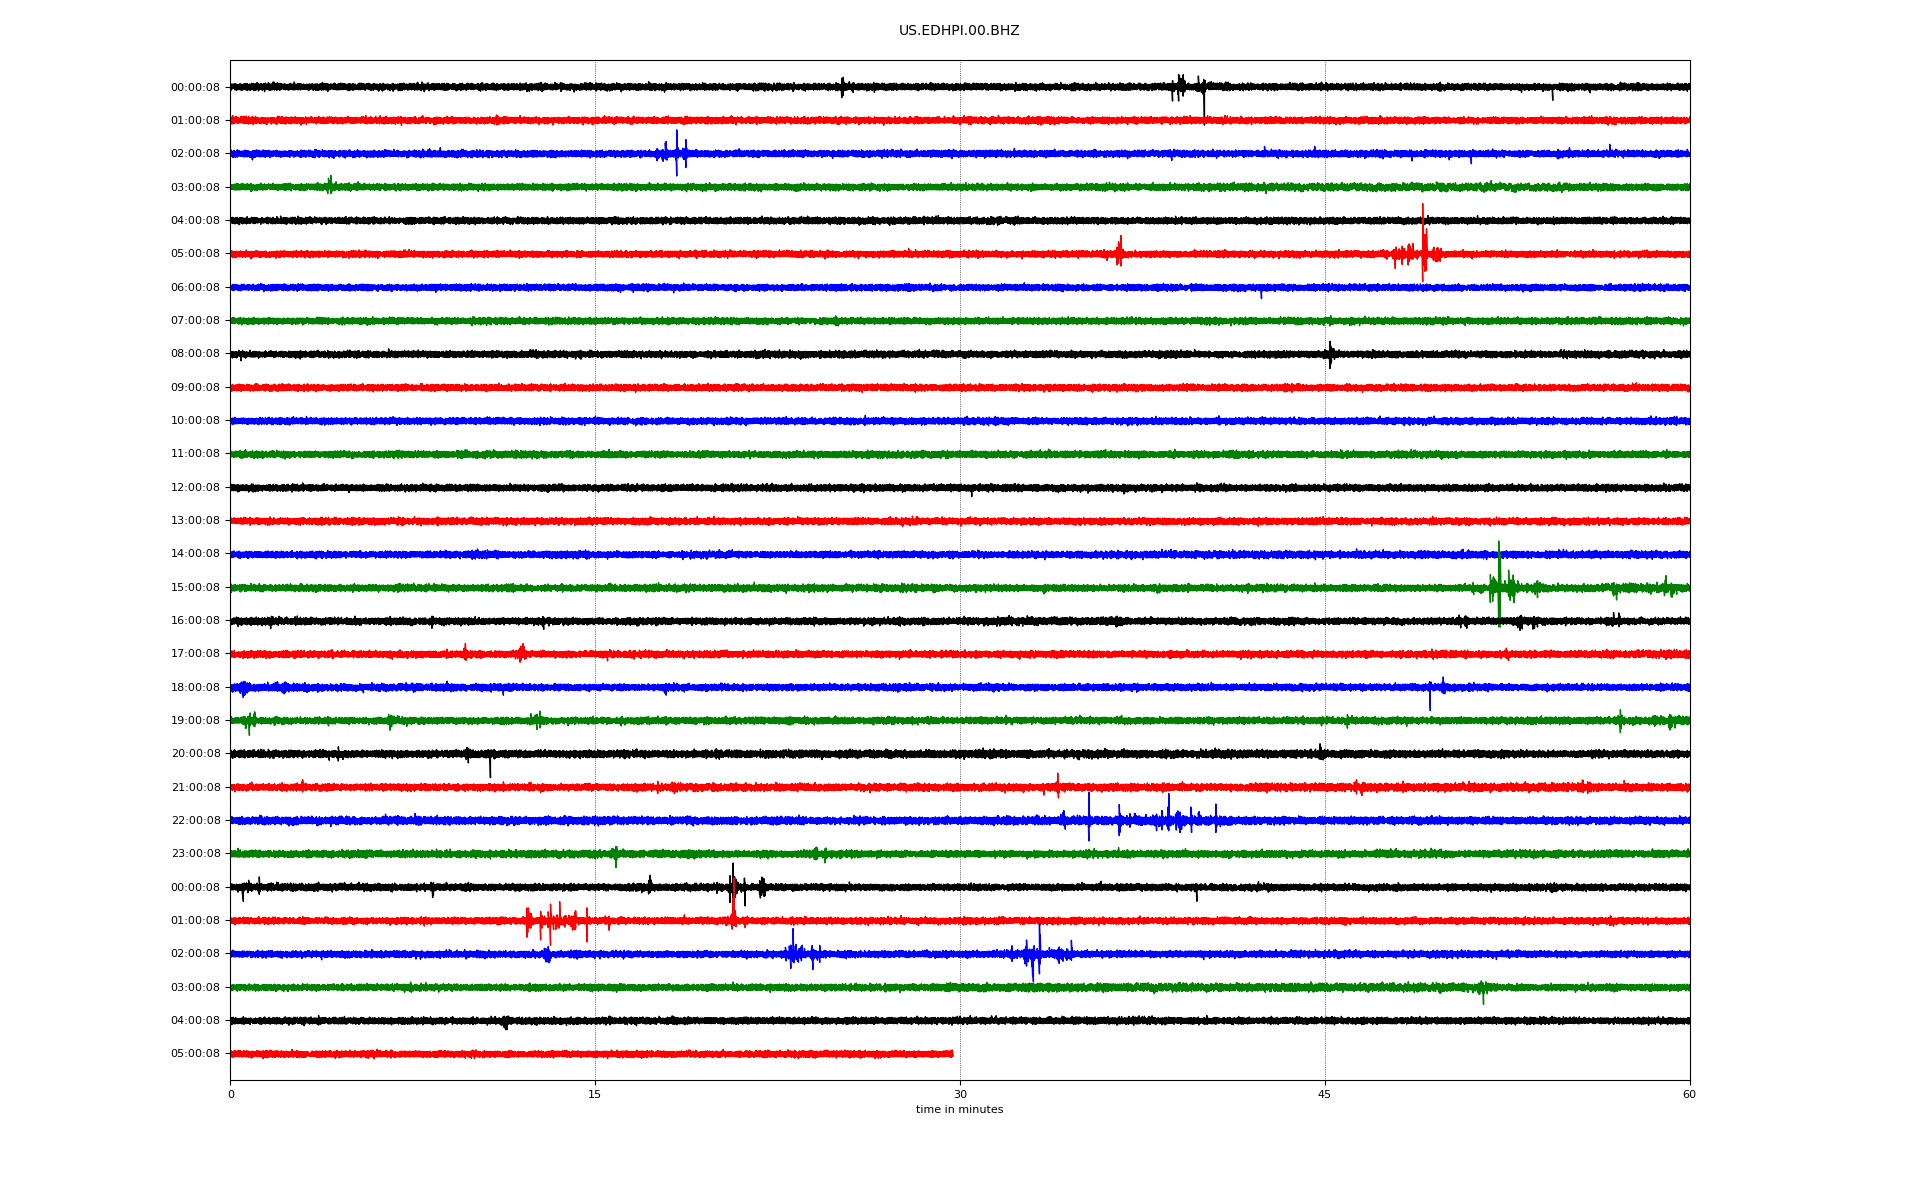Click the US.EDHPI.00.BHZ plot title
The image size is (1920, 1200).
point(958,31)
